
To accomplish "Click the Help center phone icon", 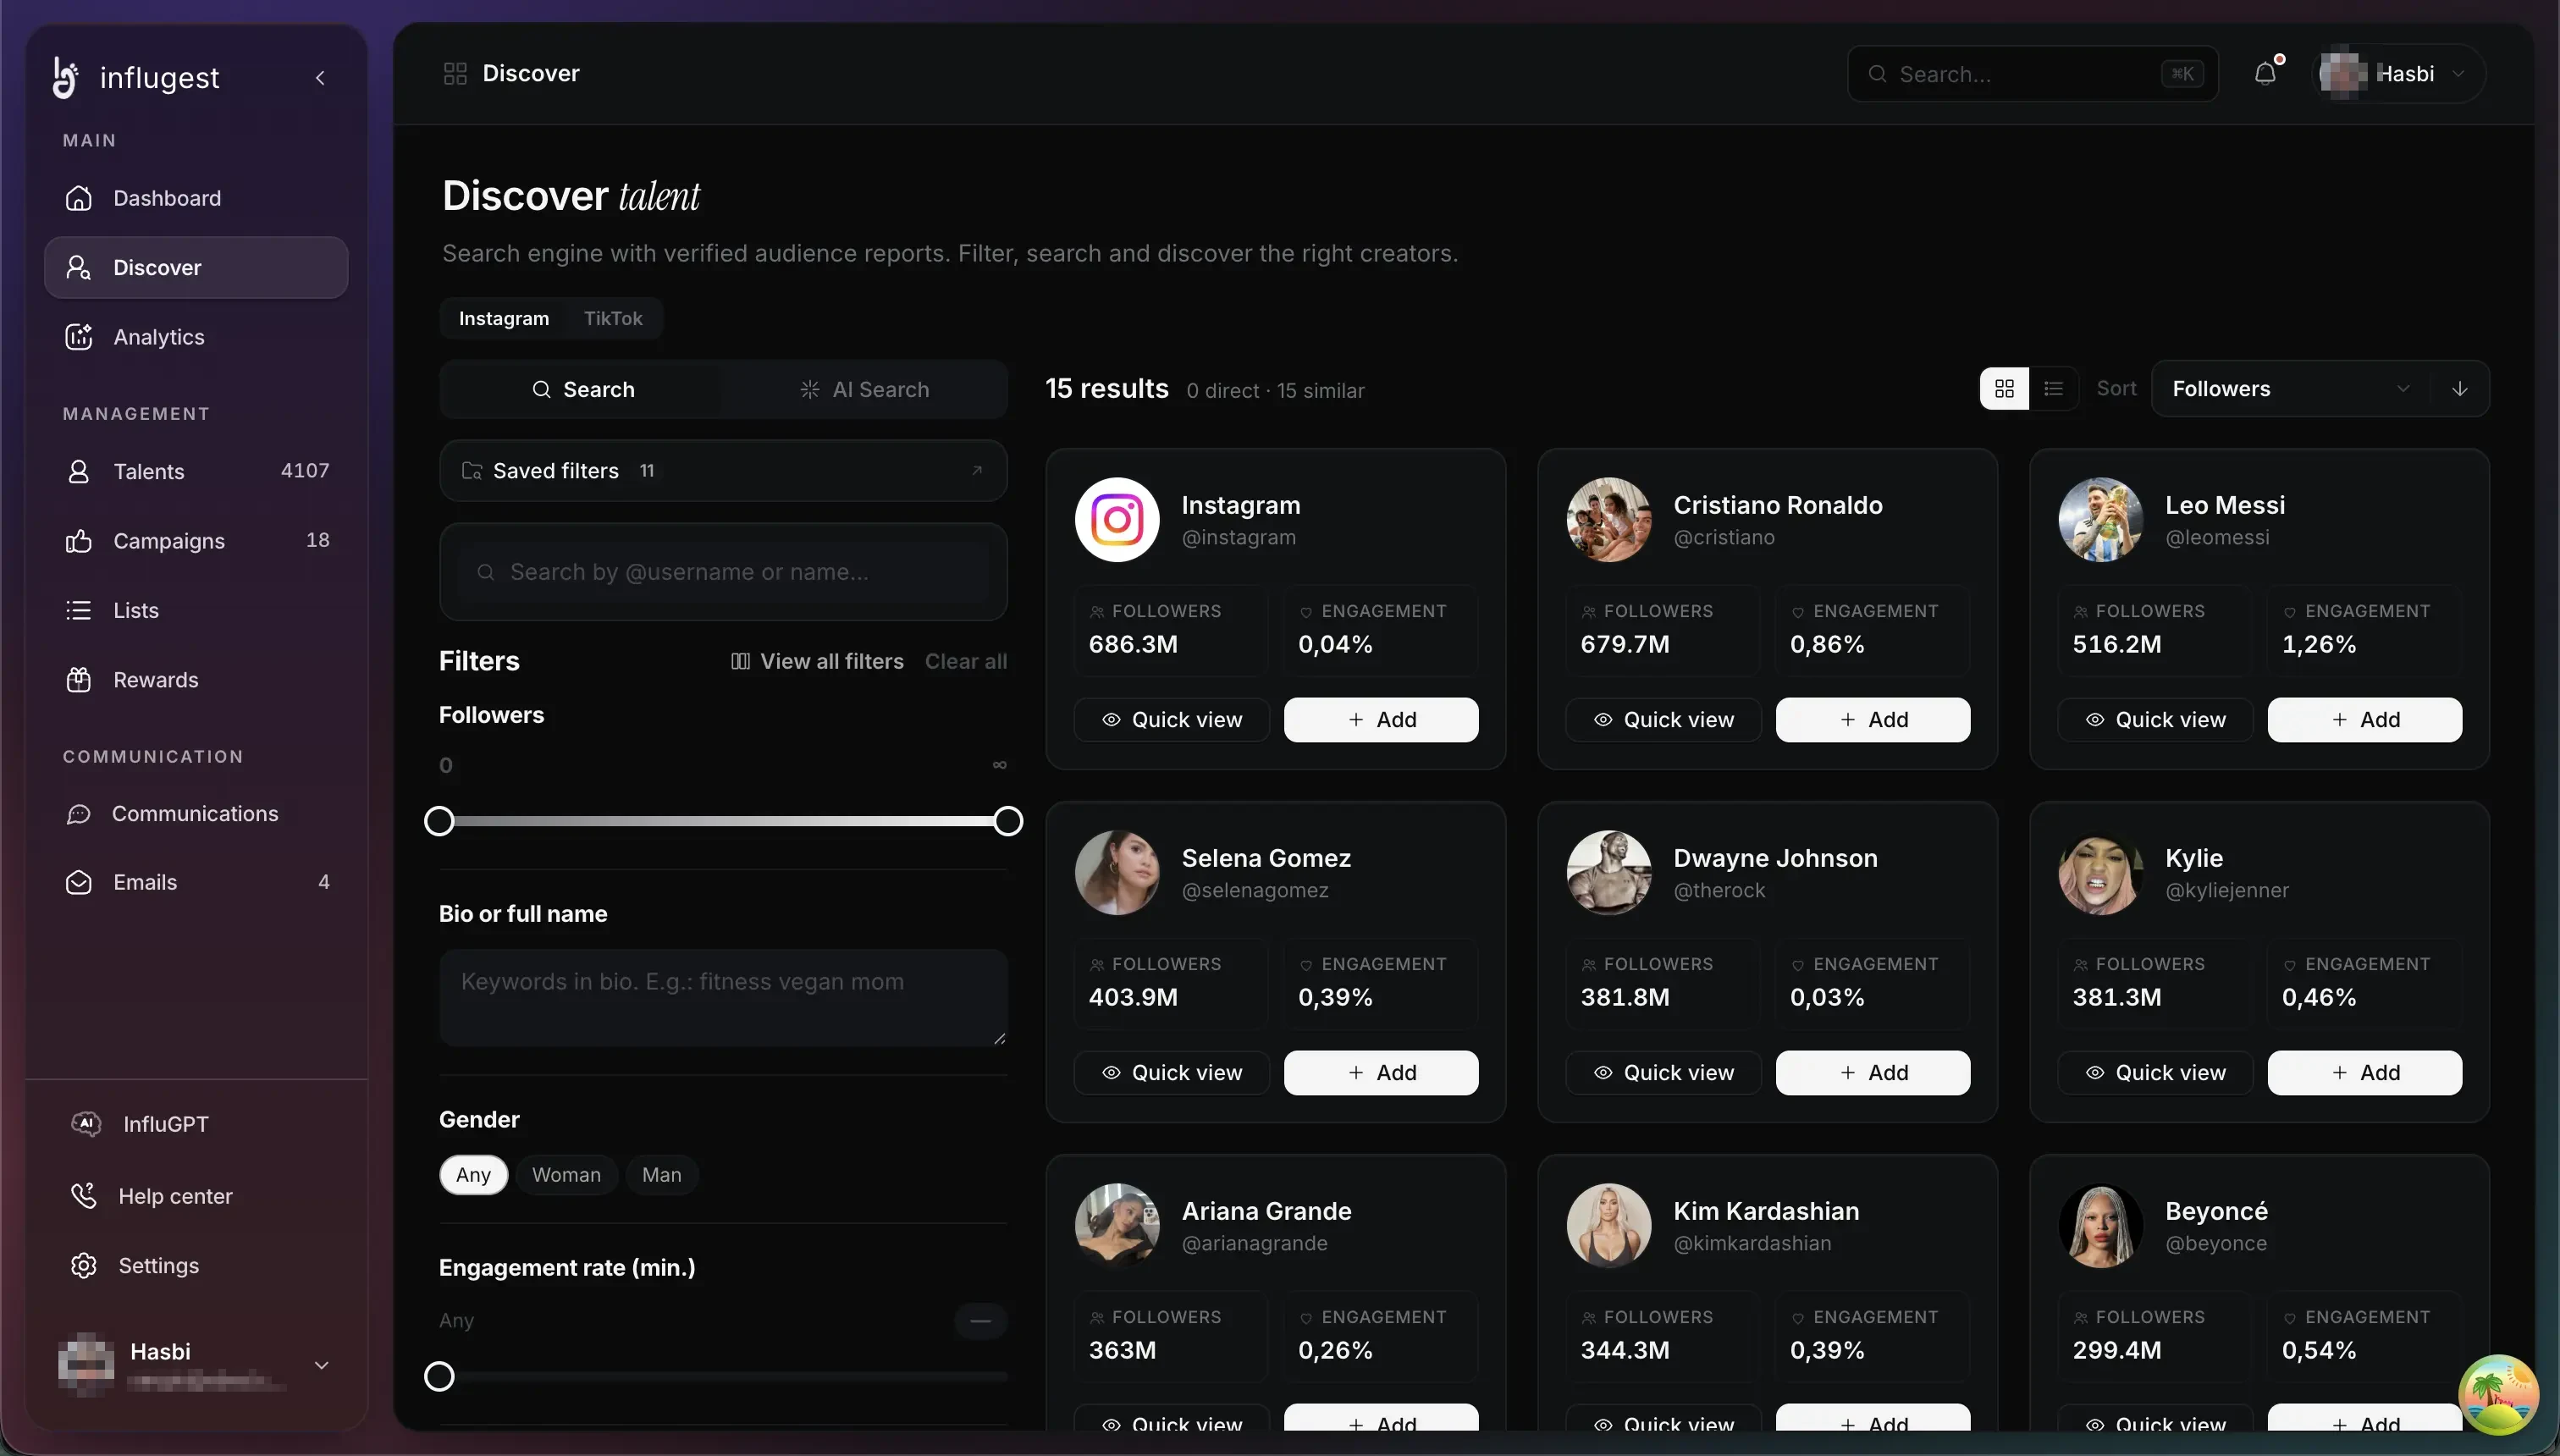I will (x=84, y=1196).
